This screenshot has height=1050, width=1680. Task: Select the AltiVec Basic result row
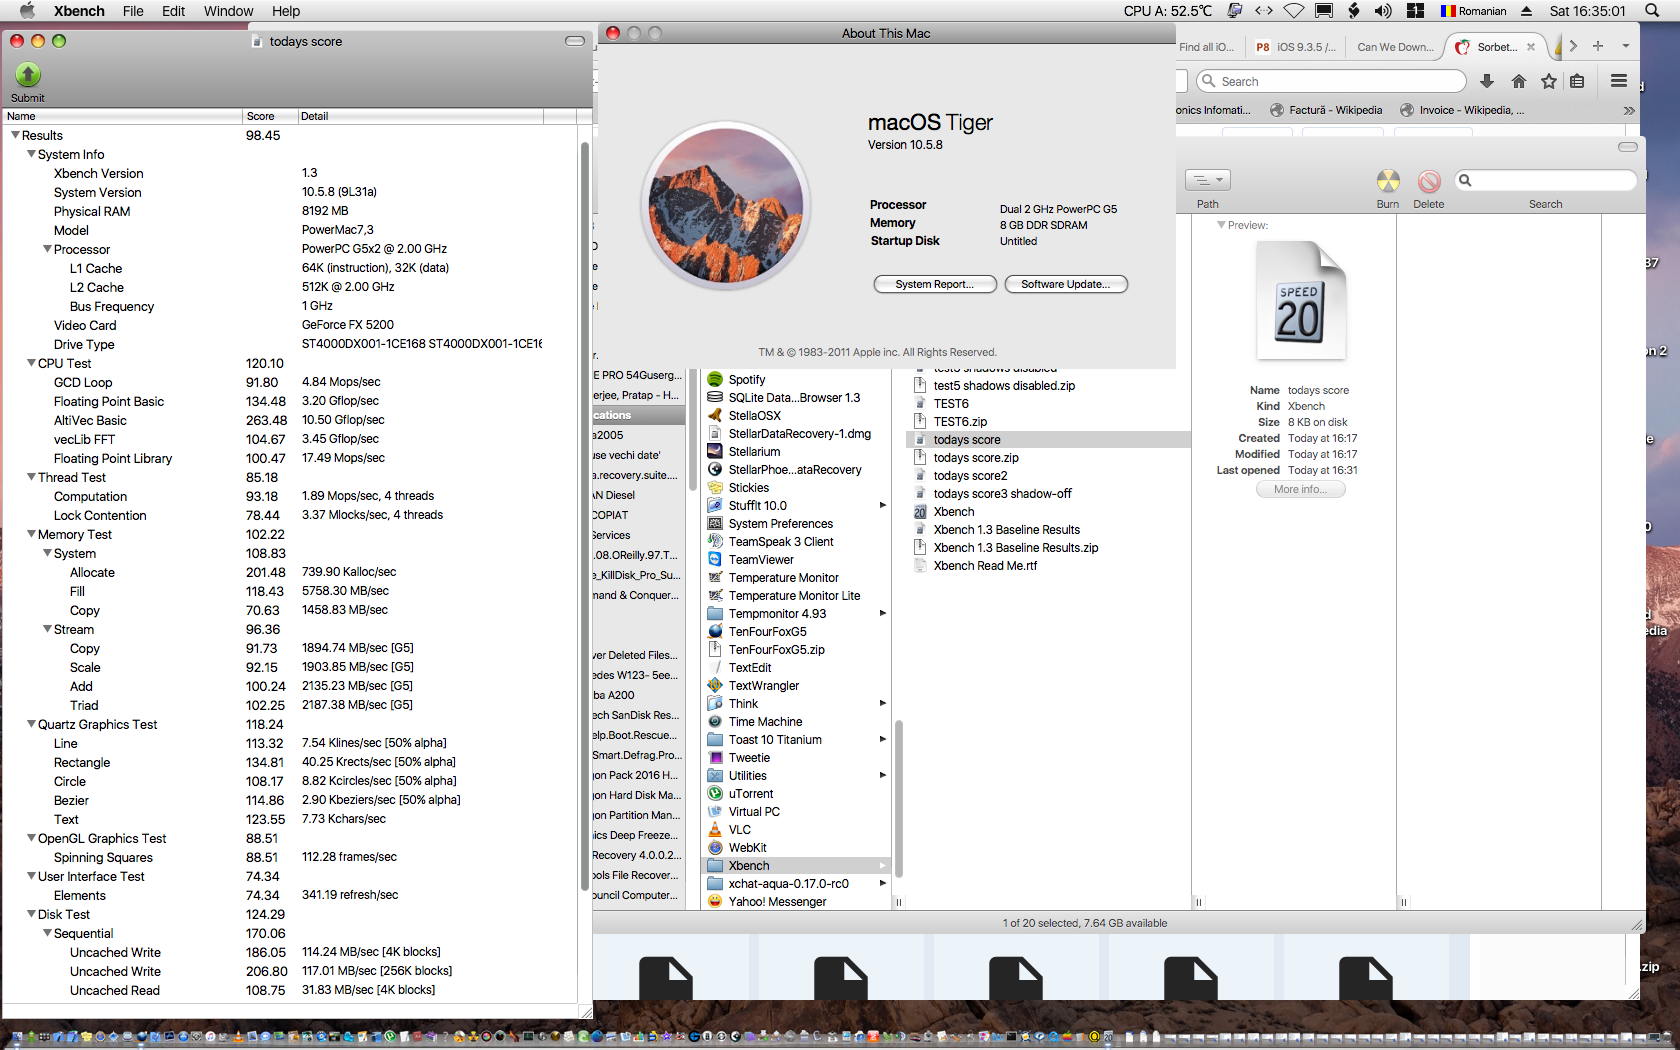[290, 420]
